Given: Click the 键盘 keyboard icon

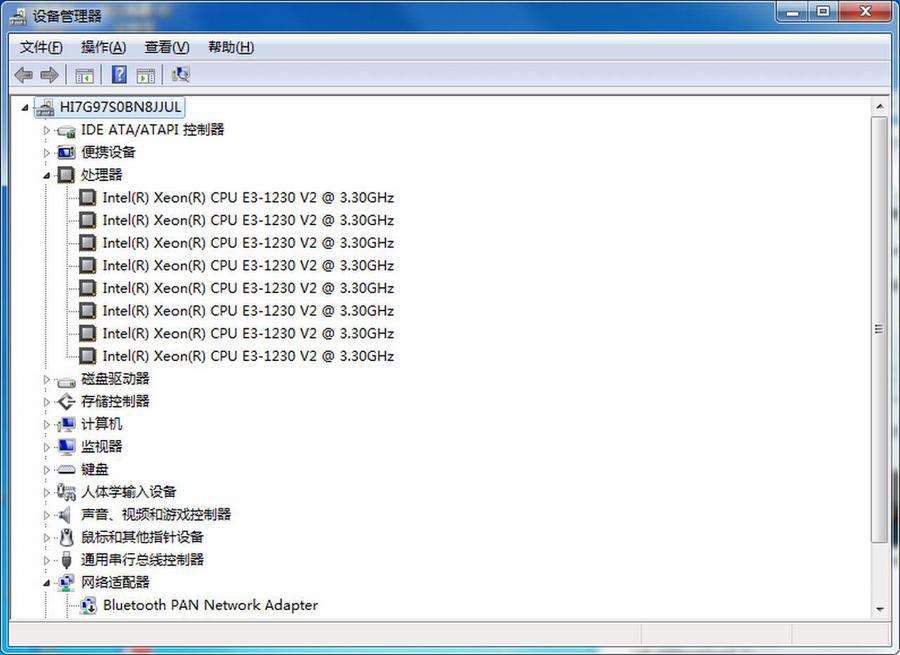Looking at the screenshot, I should [67, 470].
